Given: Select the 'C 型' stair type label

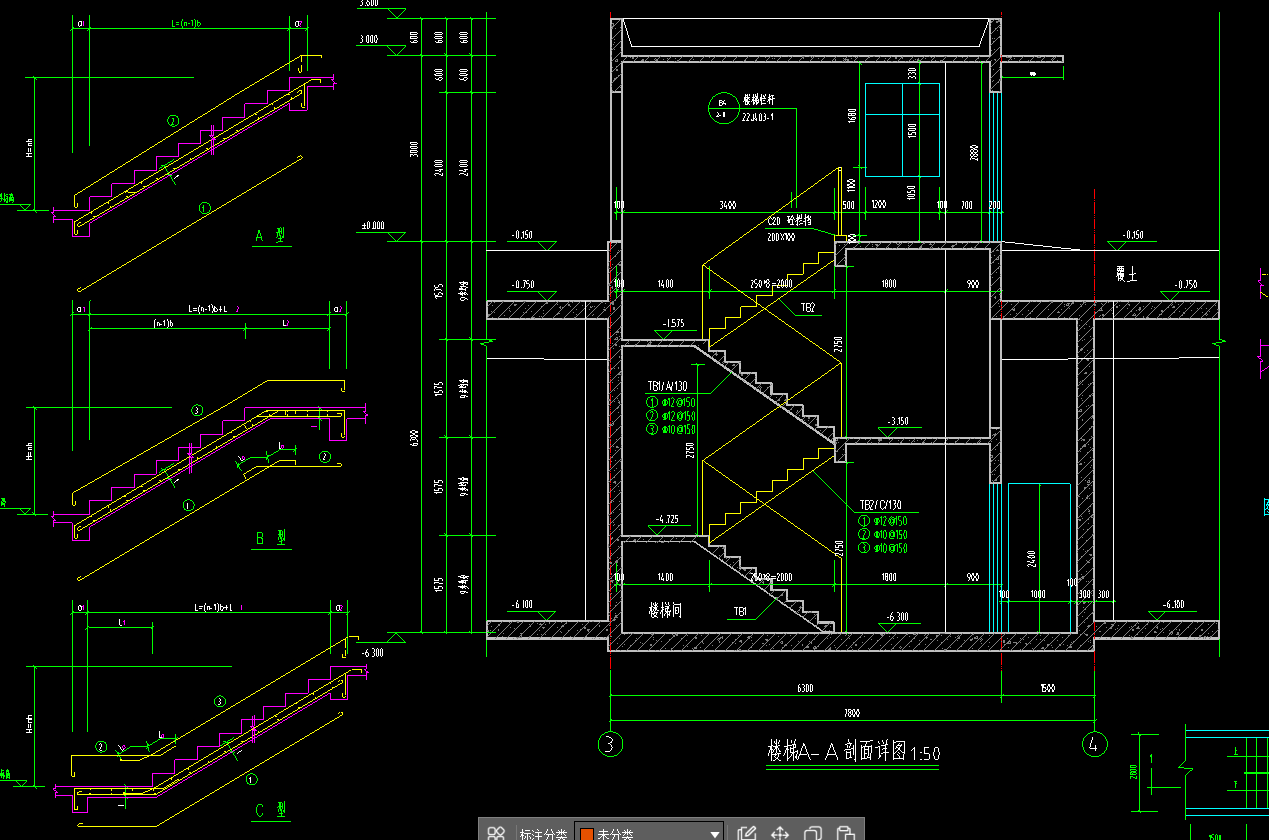Looking at the screenshot, I should [270, 810].
